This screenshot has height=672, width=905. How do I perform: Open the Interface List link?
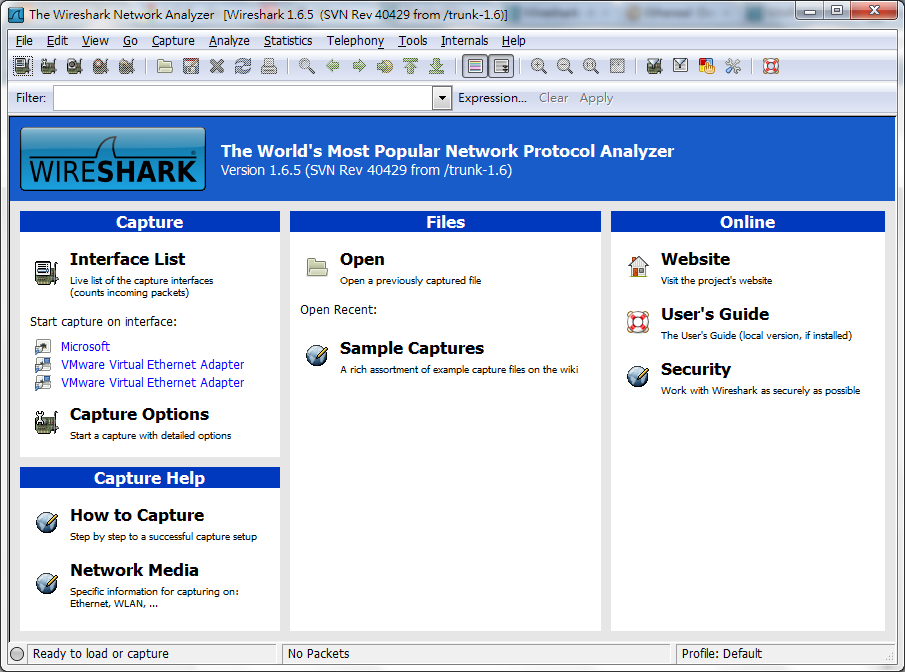(128, 259)
